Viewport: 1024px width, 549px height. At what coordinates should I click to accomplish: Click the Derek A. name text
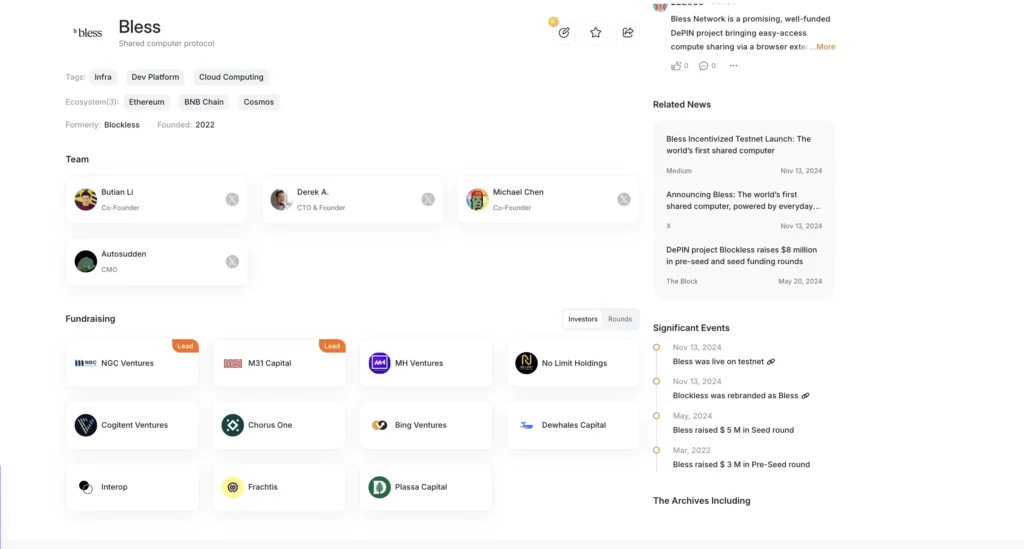[313, 192]
